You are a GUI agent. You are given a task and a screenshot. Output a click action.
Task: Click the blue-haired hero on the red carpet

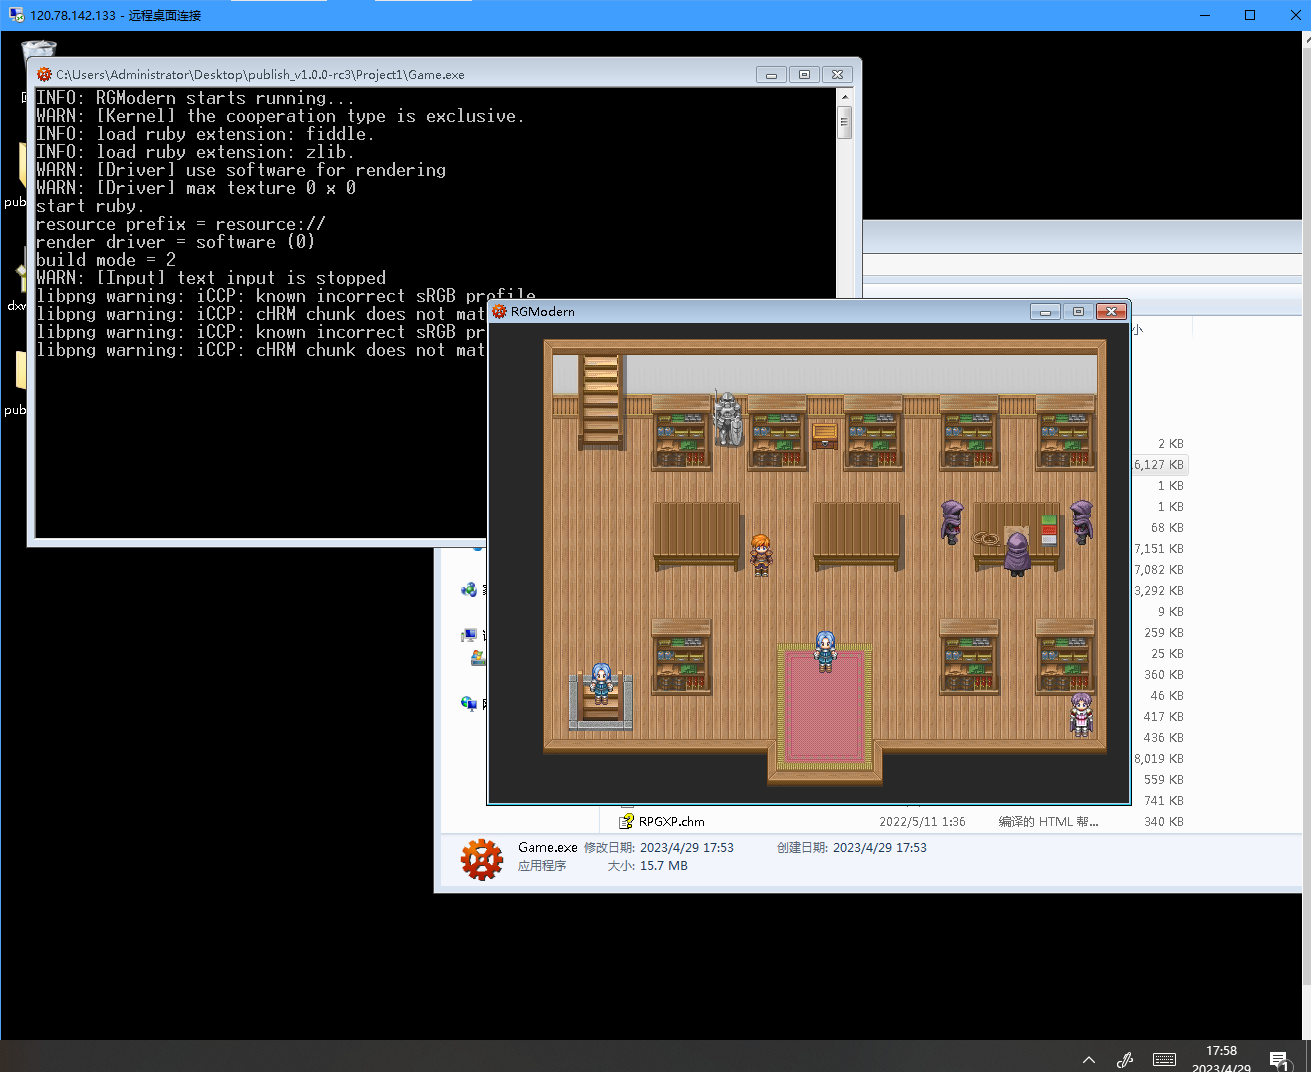(825, 651)
